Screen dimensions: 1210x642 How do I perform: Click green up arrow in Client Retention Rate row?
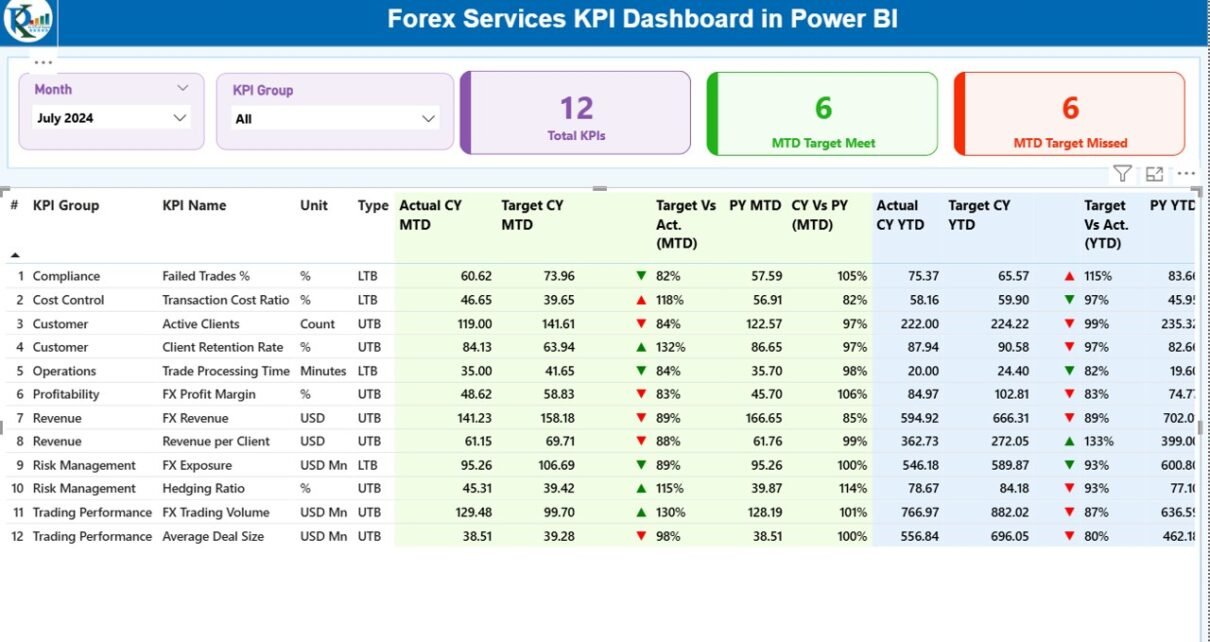click(x=641, y=347)
